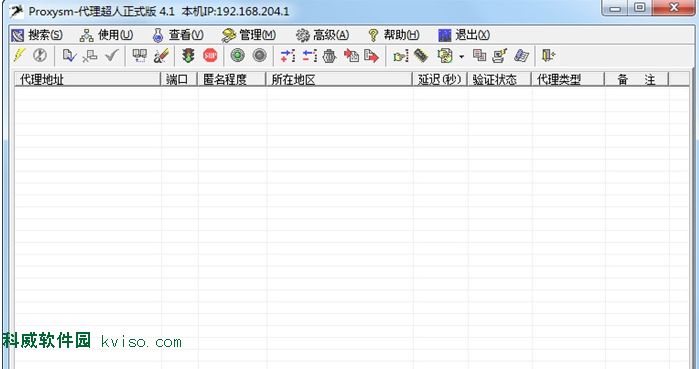The image size is (699, 369).
Task: Sort by 延迟(秒) column header
Action: [x=440, y=80]
